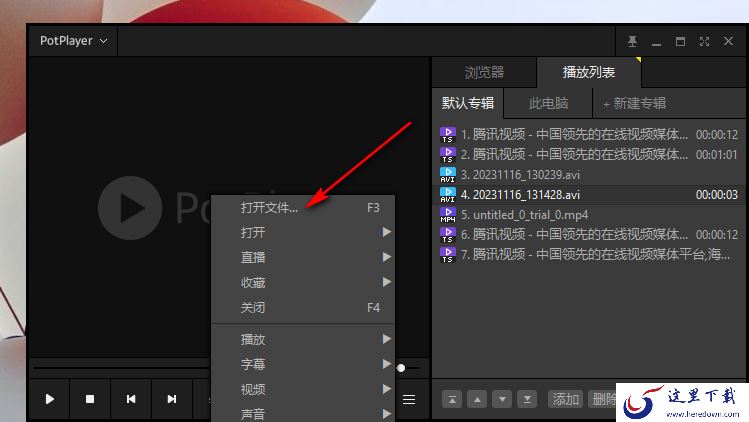The image size is (749, 422).
Task: Open the 此电脑 tab
Action: pos(548,103)
